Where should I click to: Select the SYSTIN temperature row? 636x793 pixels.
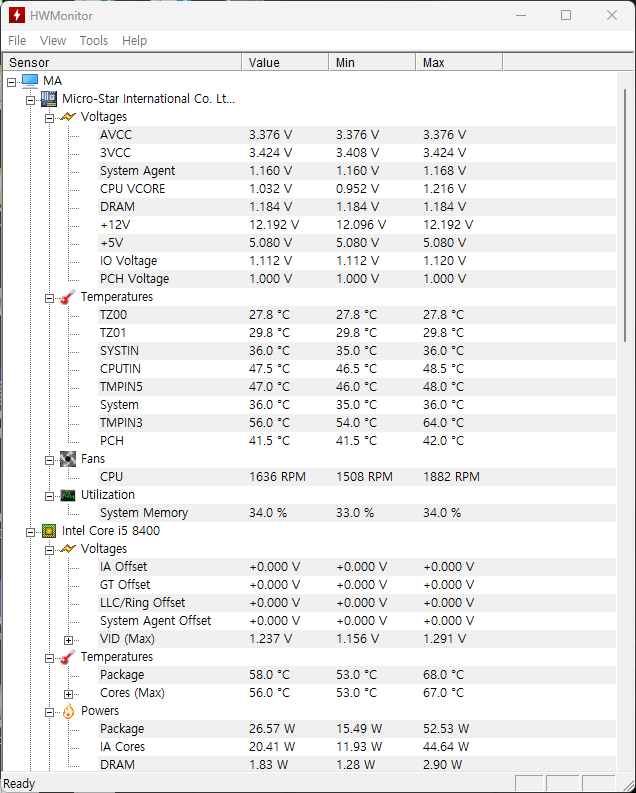[x=357, y=350]
